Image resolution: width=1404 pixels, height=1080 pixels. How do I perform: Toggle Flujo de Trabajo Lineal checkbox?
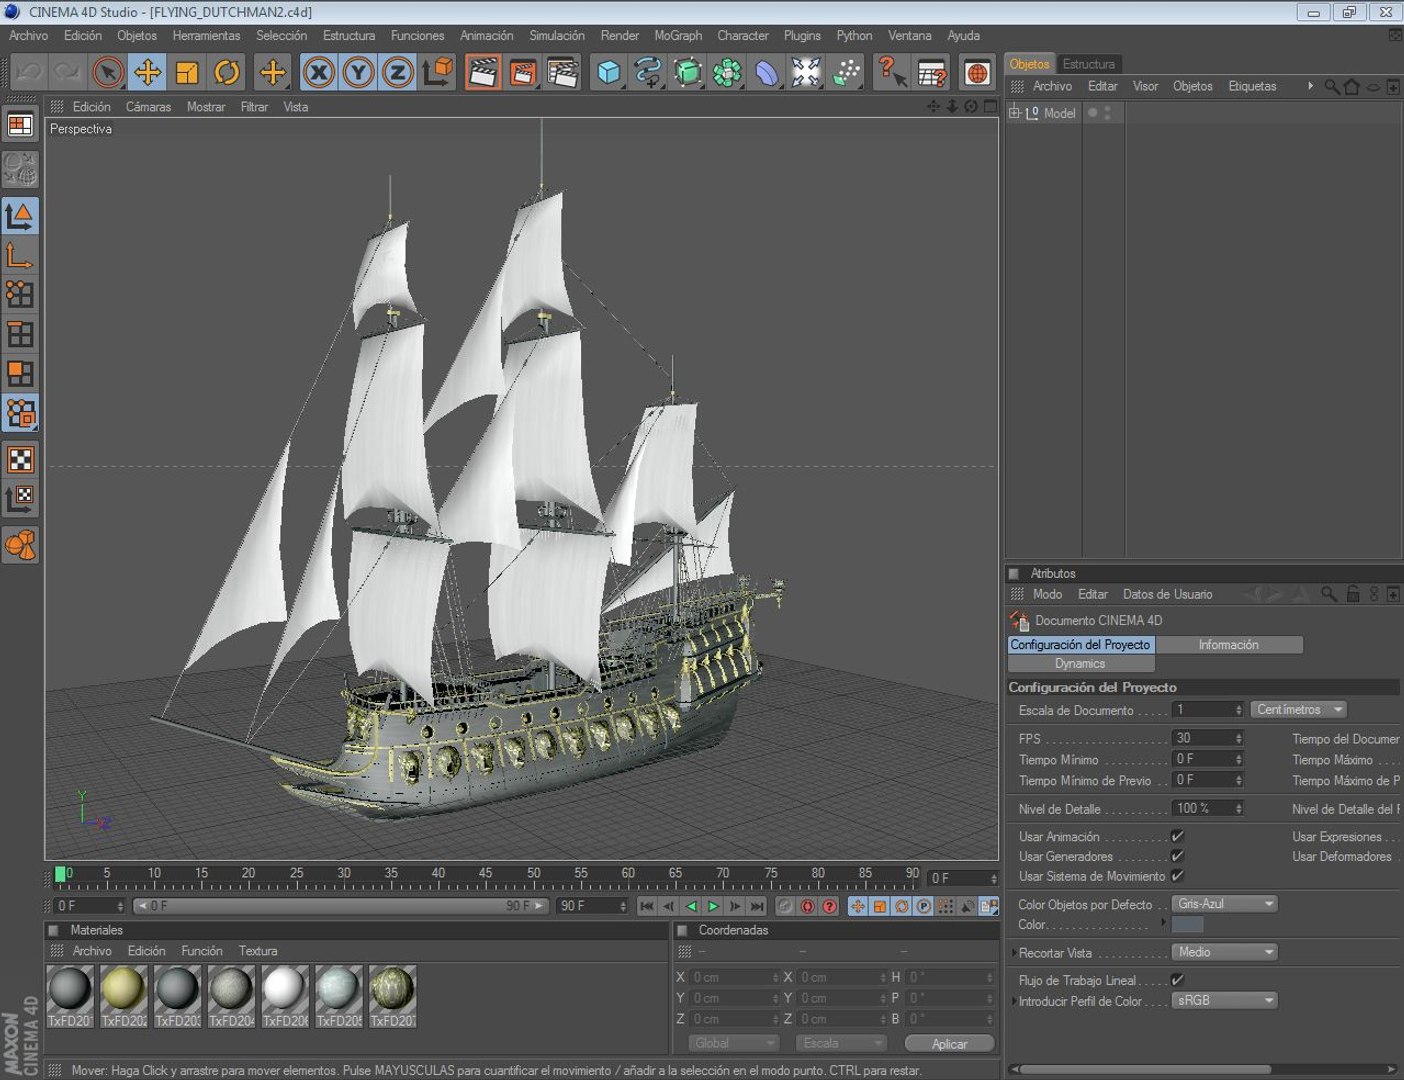(x=1177, y=980)
